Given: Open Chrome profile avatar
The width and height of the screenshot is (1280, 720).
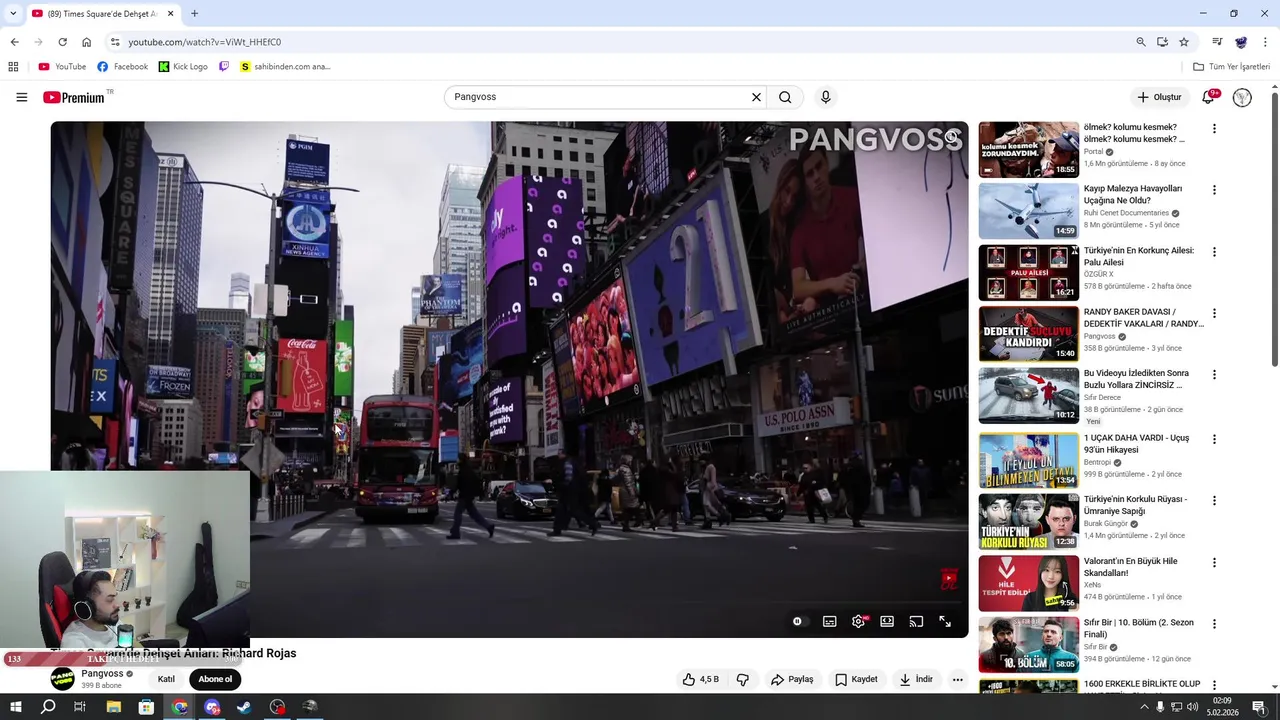Looking at the screenshot, I should [1241, 42].
